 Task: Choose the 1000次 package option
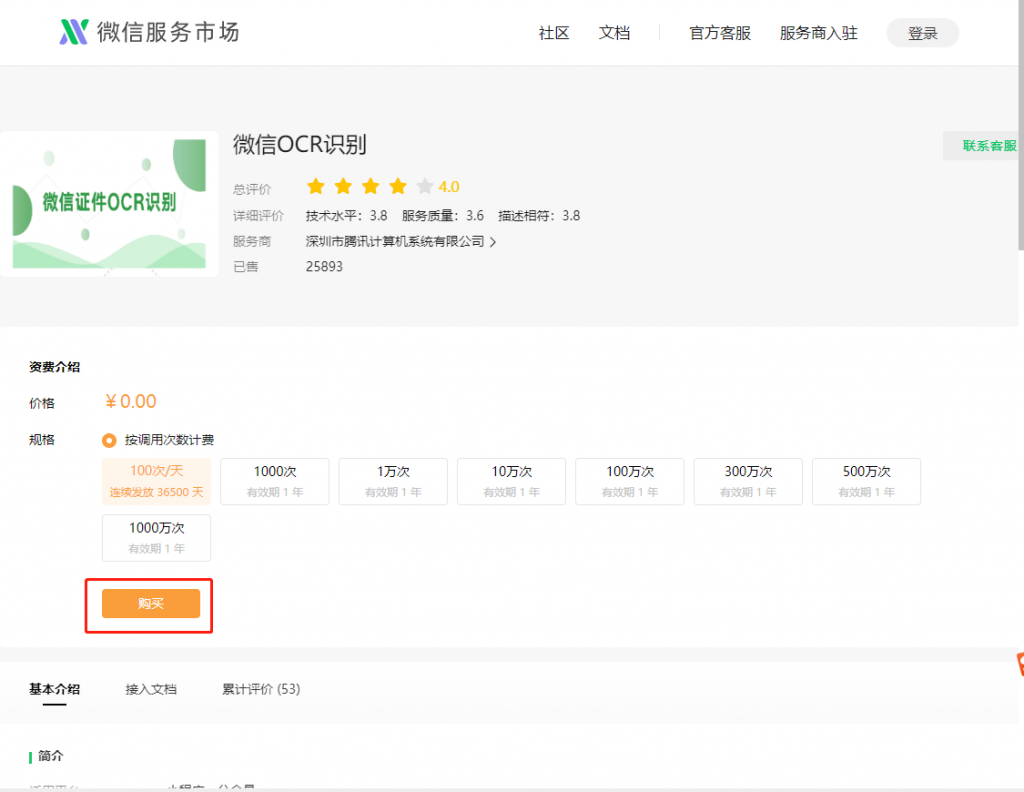[x=275, y=481]
